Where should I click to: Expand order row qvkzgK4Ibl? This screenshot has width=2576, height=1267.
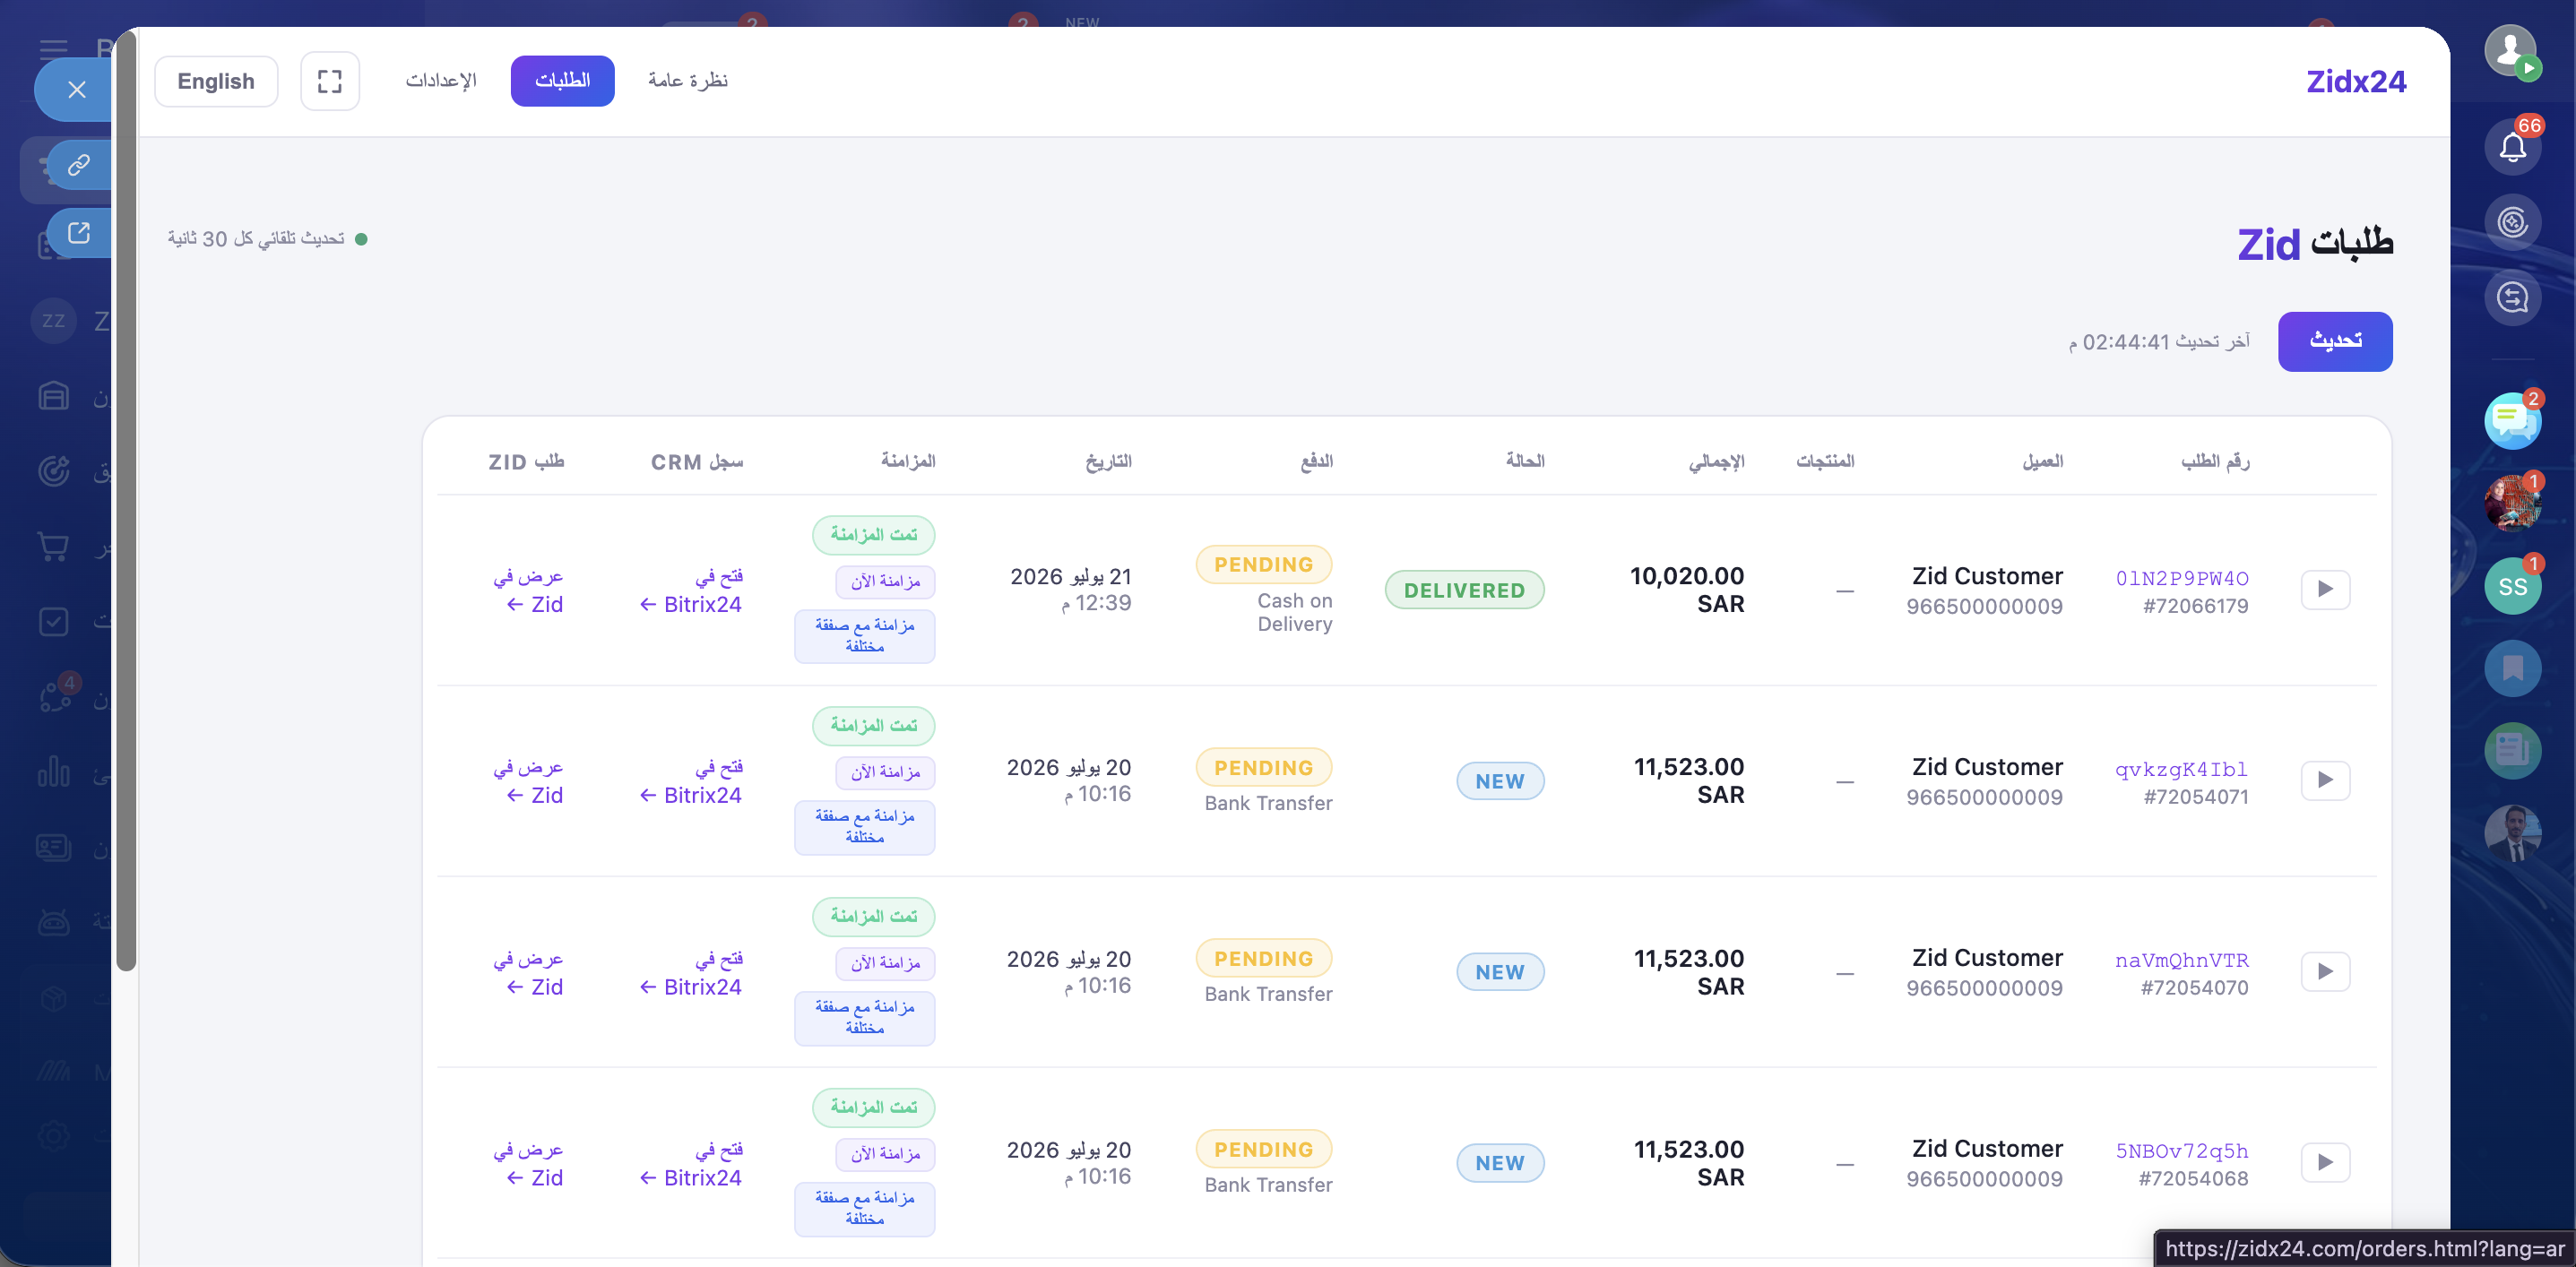[x=2325, y=780]
